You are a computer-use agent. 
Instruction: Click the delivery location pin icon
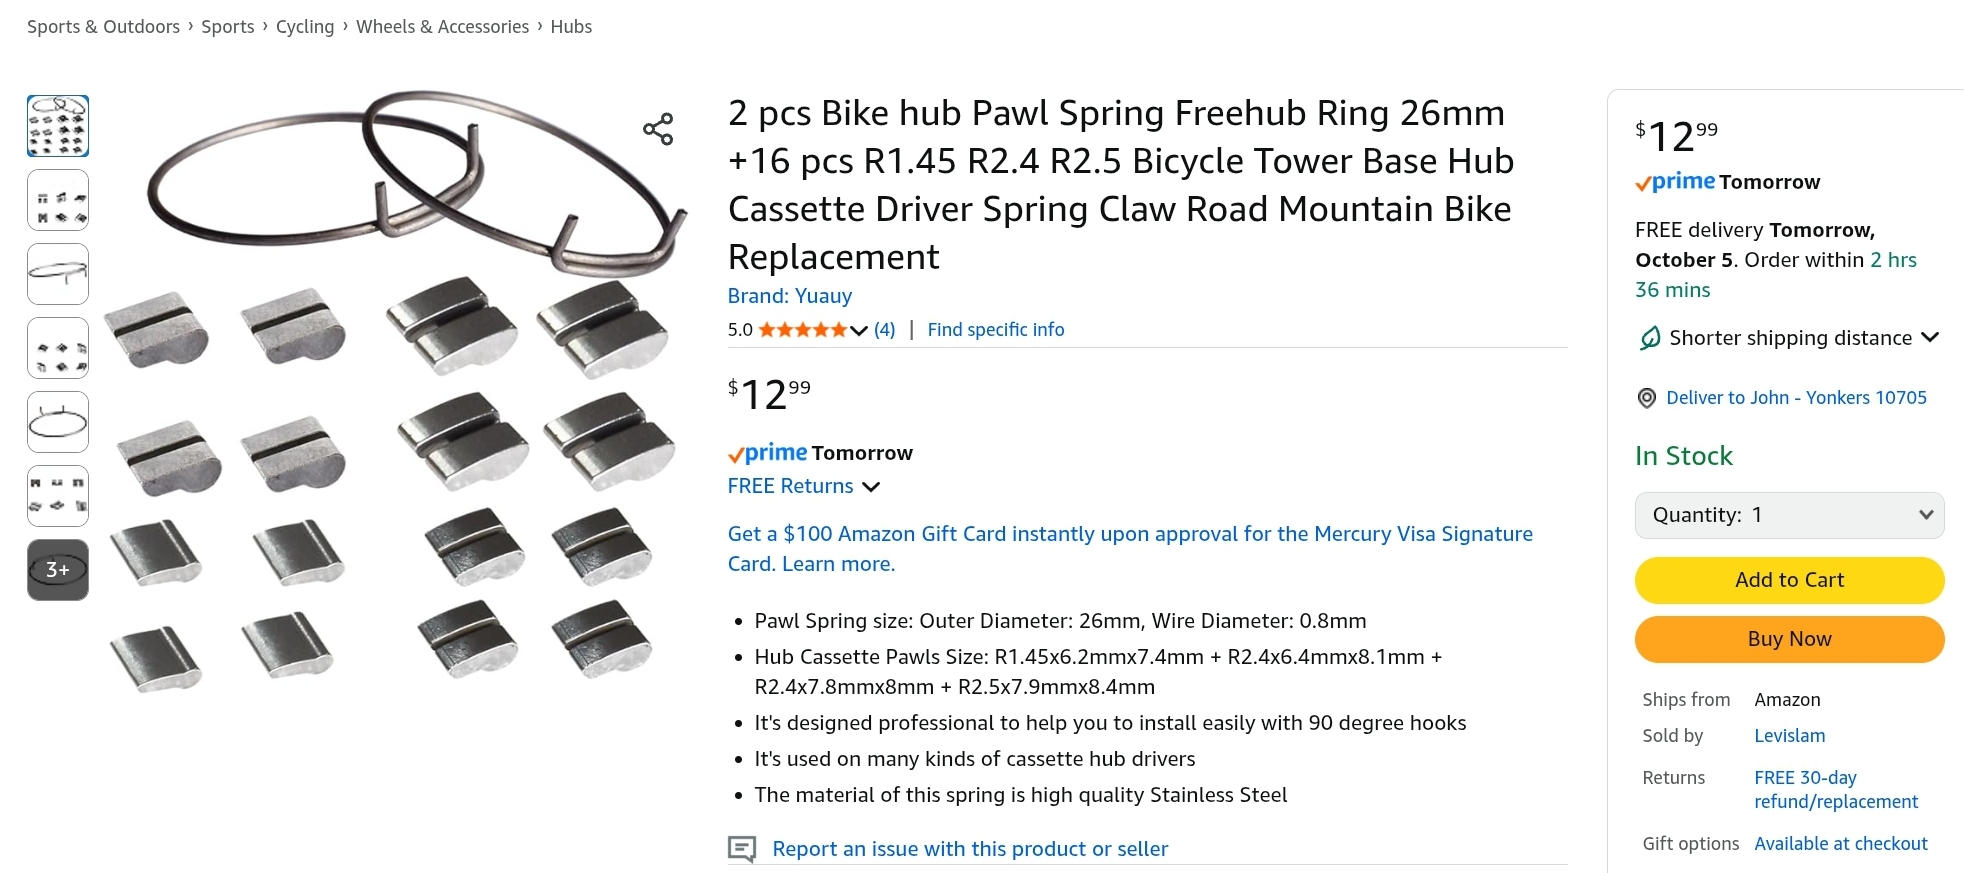pos(1646,398)
